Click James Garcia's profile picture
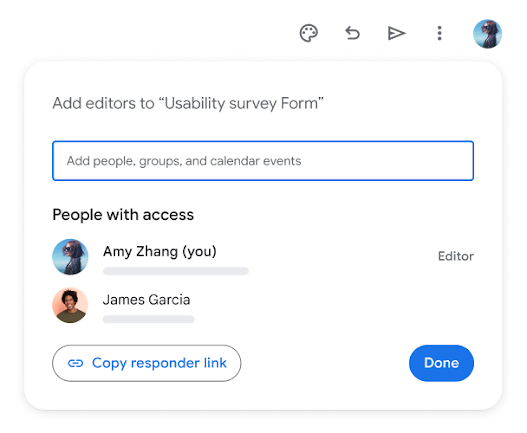The width and height of the screenshot is (527, 433). point(70,305)
